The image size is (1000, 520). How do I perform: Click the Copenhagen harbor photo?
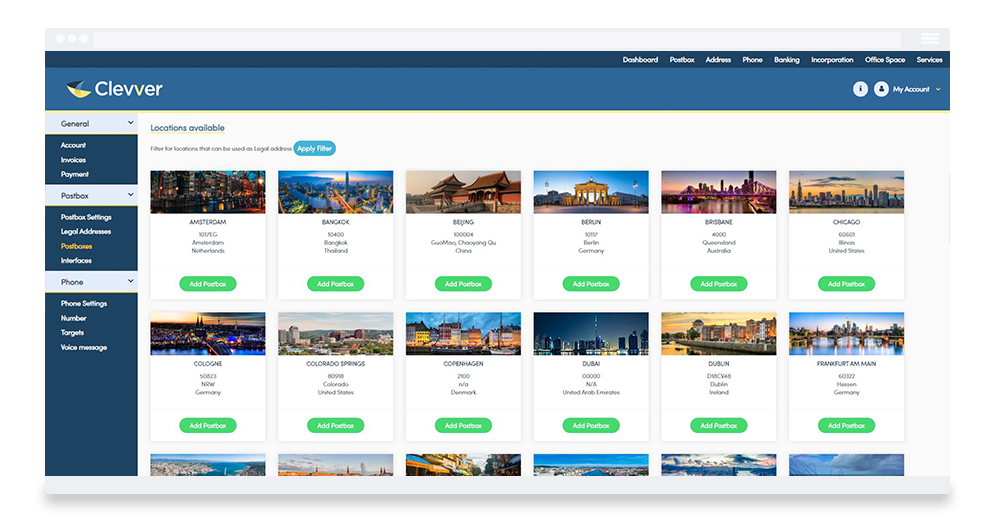point(463,334)
